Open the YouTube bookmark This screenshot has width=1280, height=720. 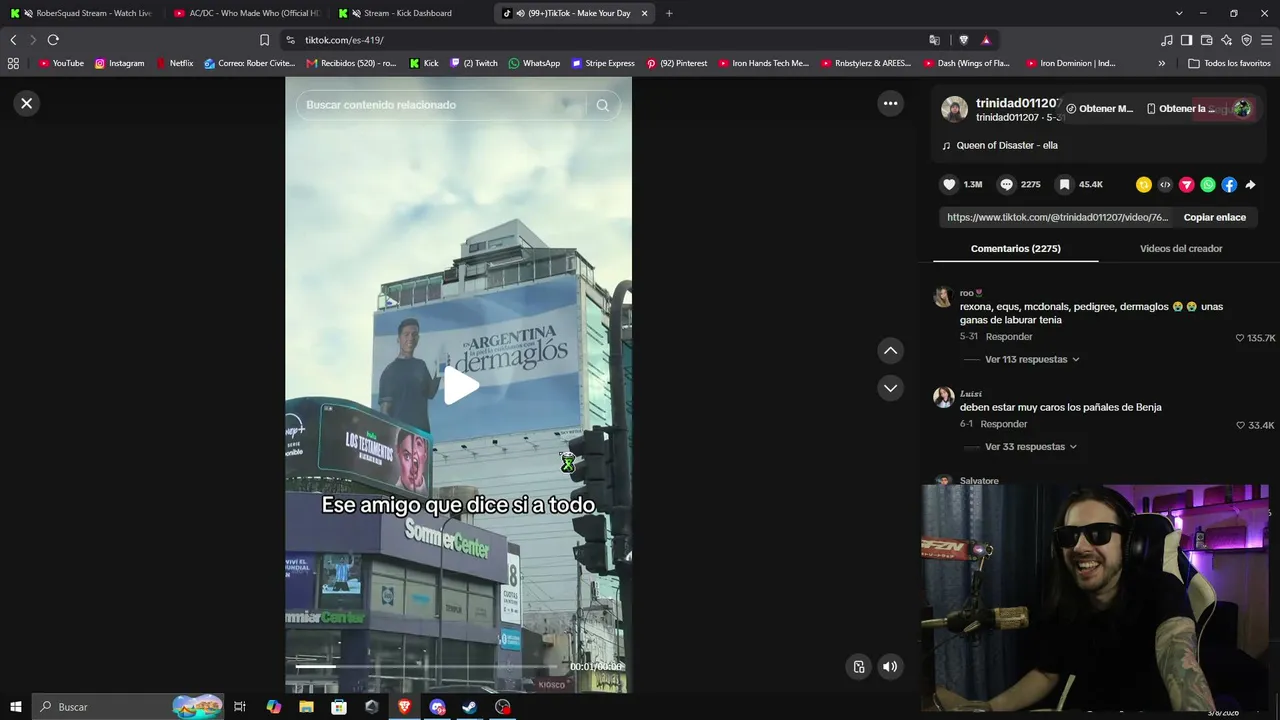click(x=61, y=63)
